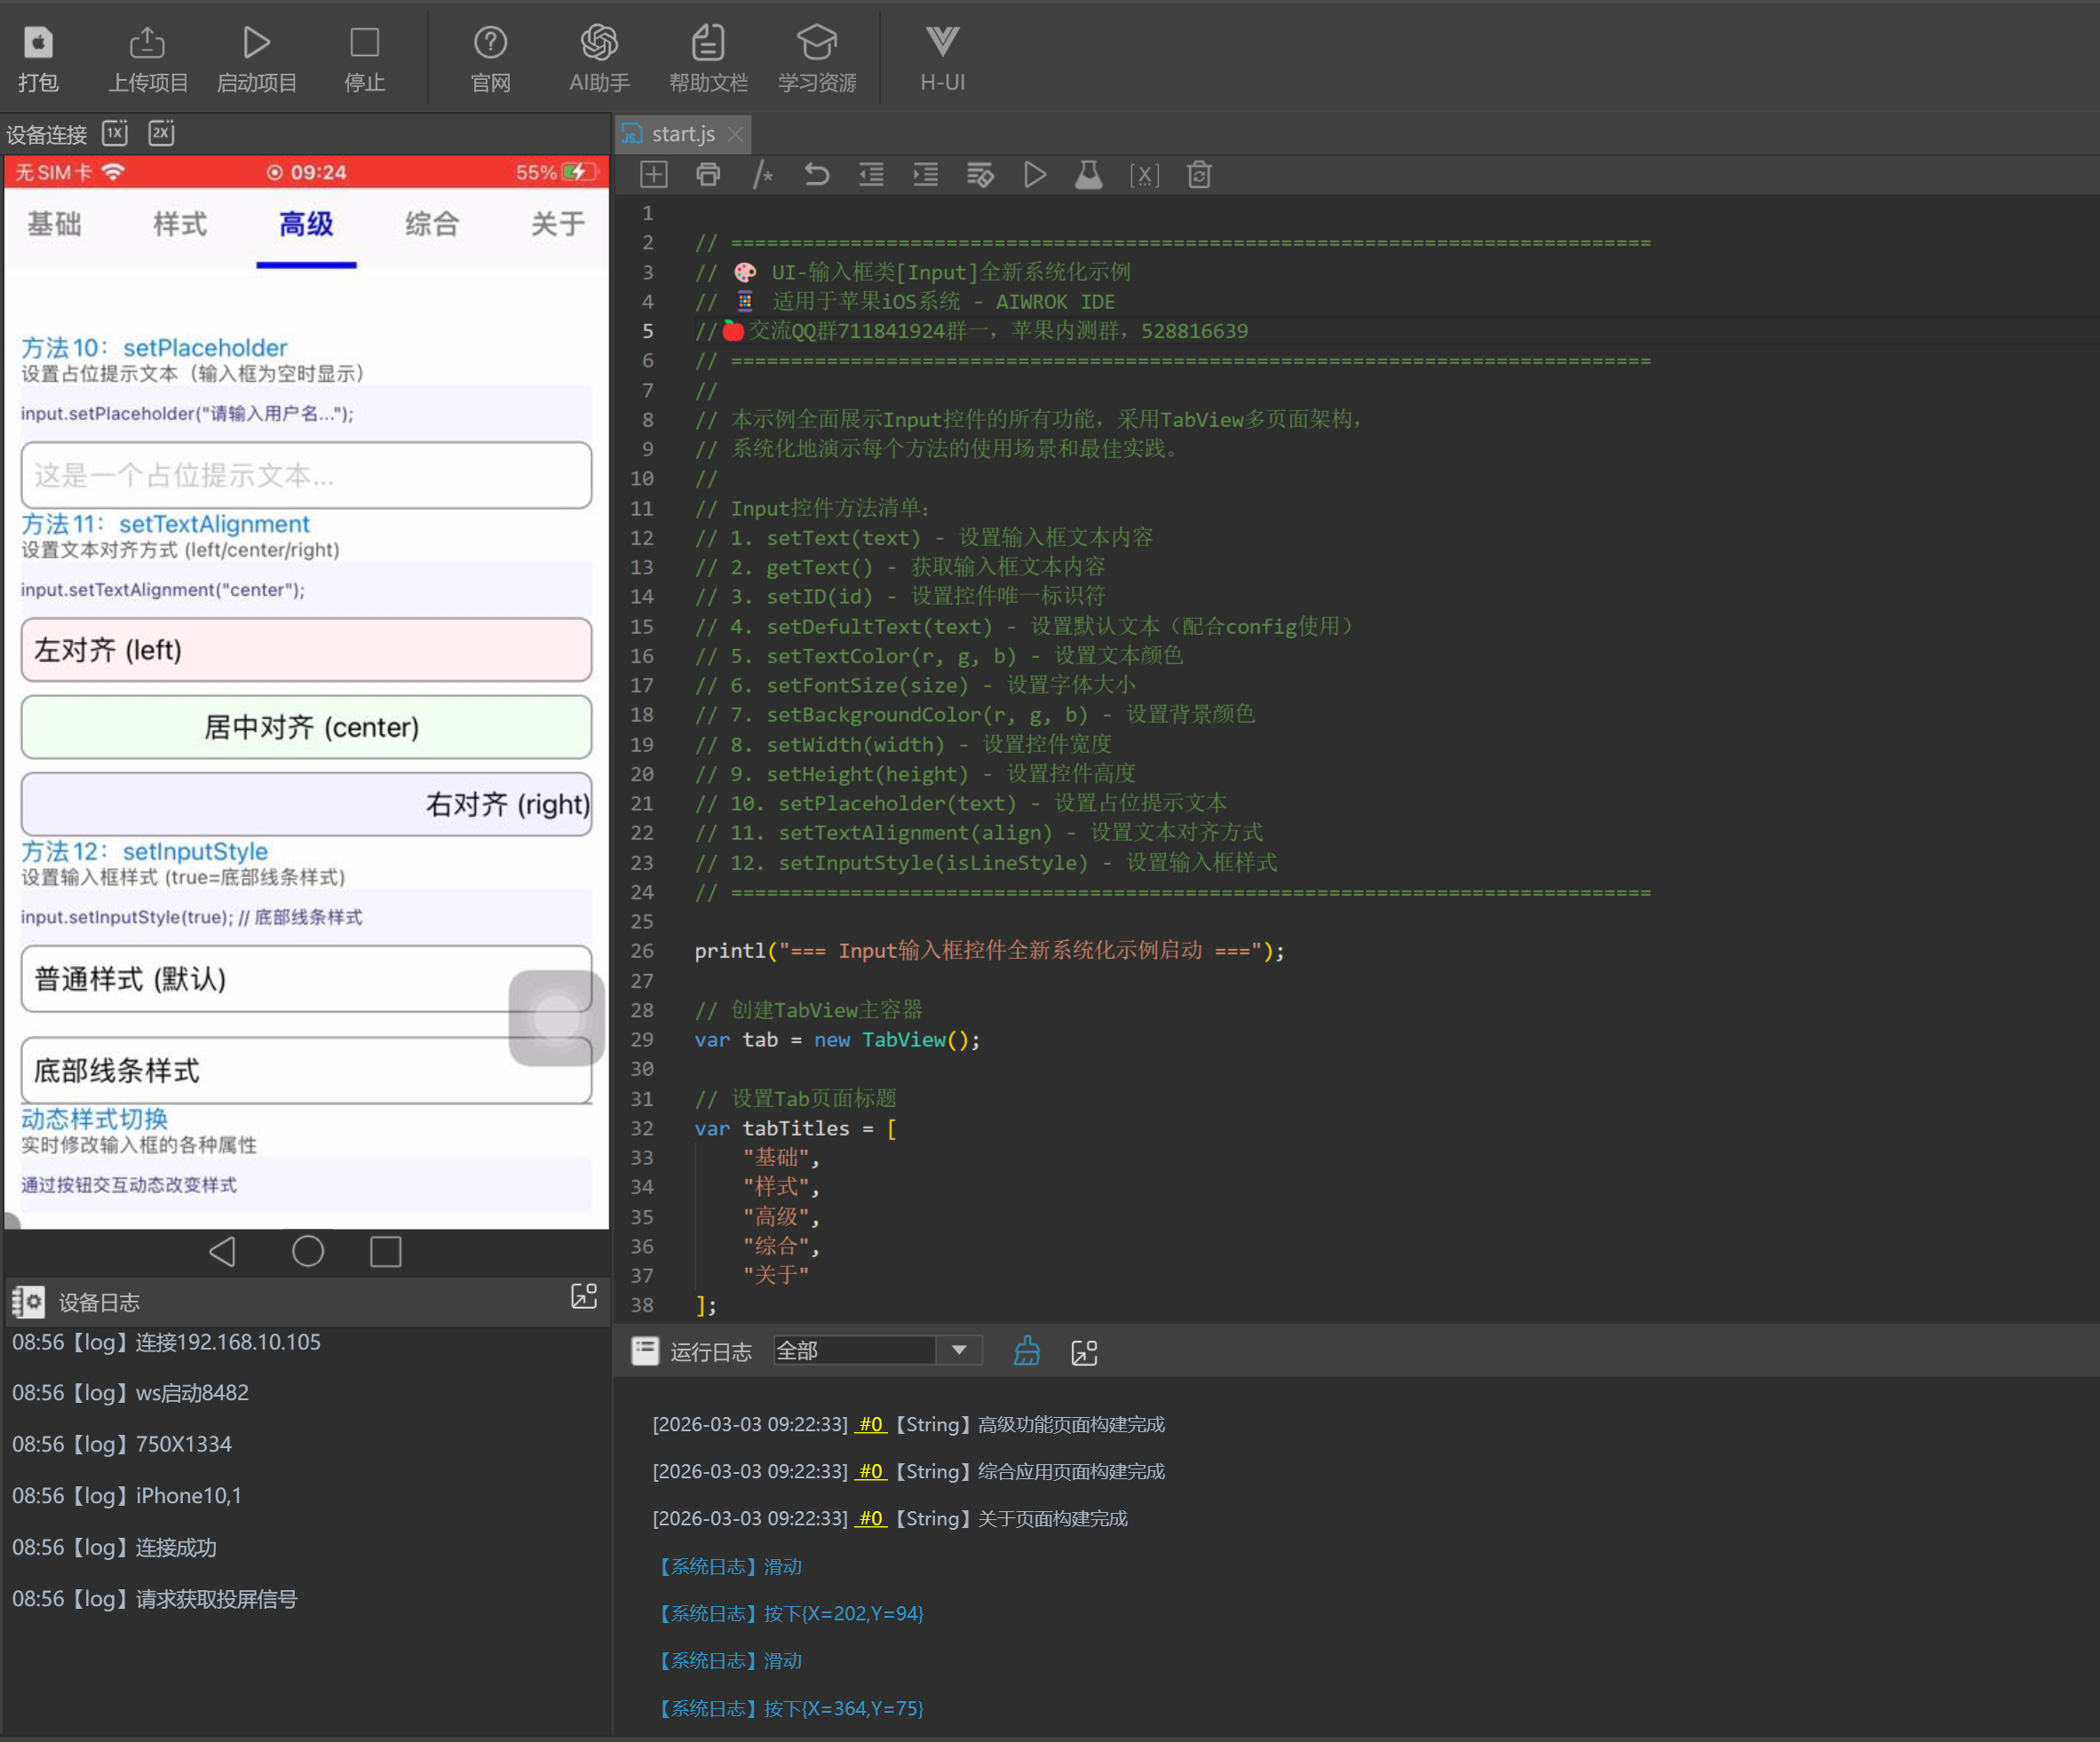The height and width of the screenshot is (1742, 2100).
Task: Click the undo arrow in editor toolbar
Action: 817,175
